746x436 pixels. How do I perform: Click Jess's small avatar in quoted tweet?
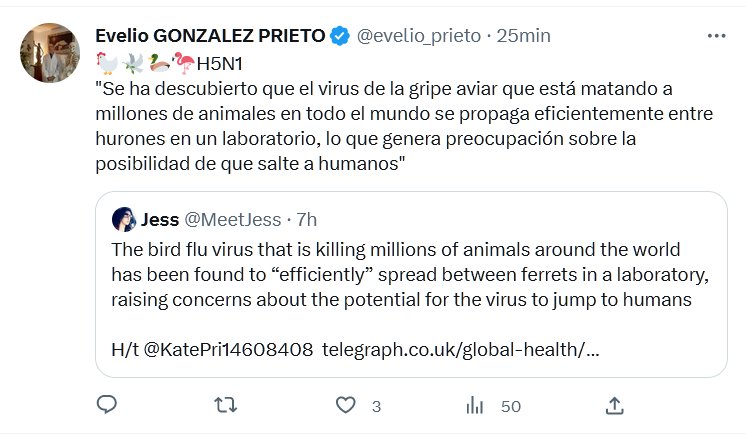pos(124,219)
